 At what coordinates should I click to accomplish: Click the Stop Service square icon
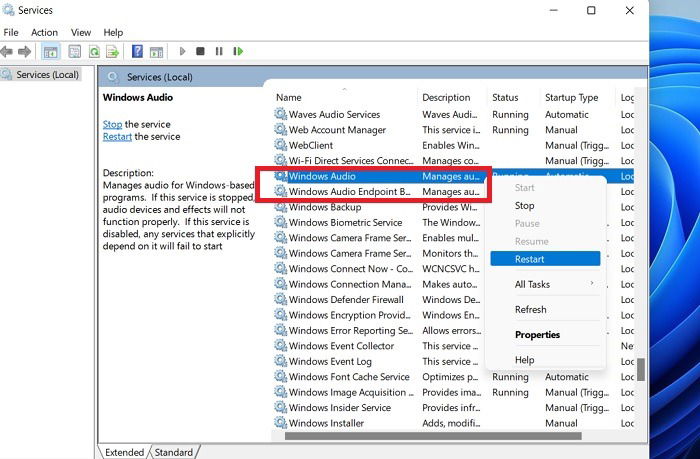200,51
